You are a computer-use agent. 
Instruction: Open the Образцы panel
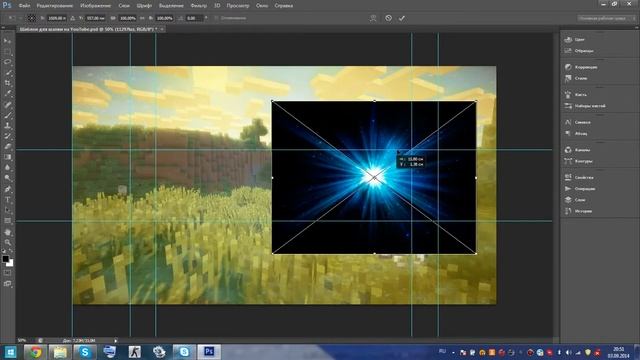pos(579,51)
